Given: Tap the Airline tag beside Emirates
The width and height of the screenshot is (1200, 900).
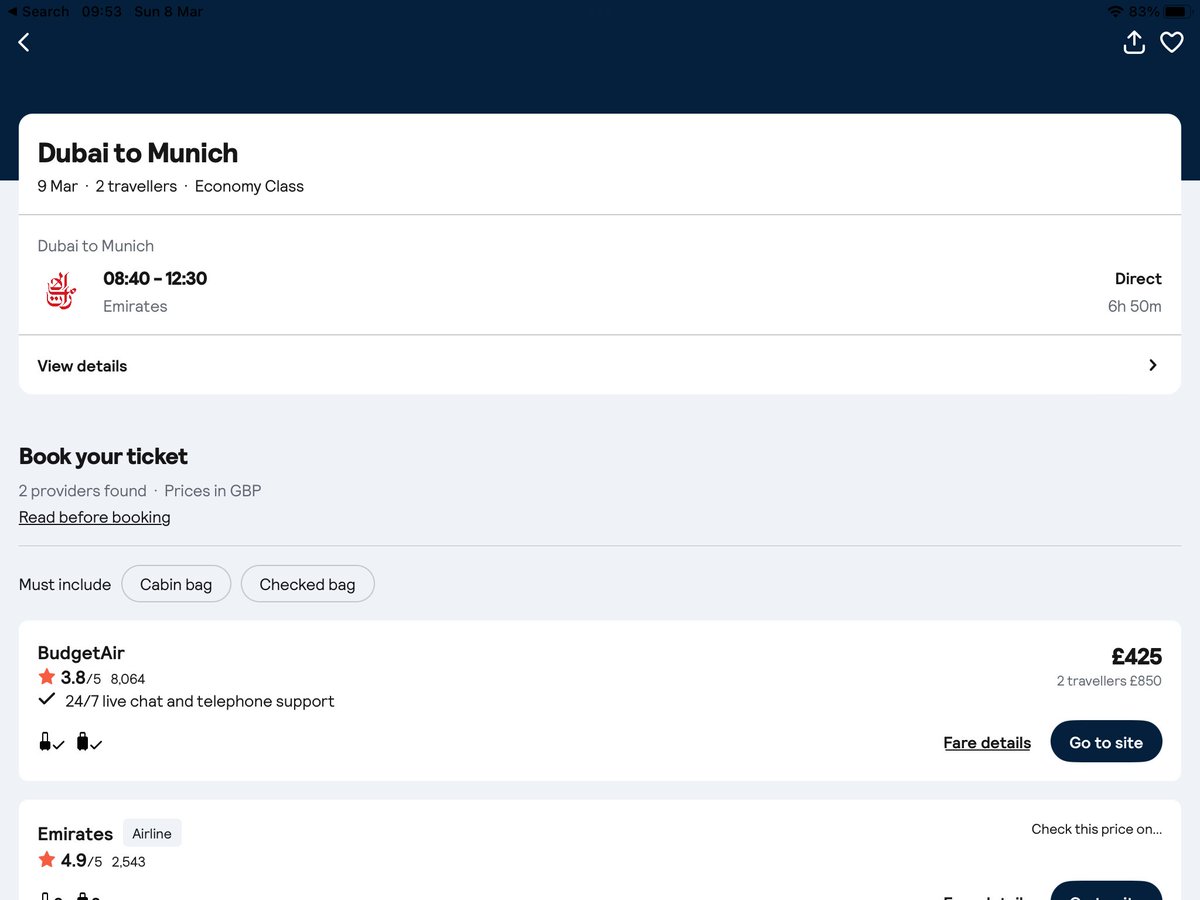Looking at the screenshot, I should click(x=152, y=834).
